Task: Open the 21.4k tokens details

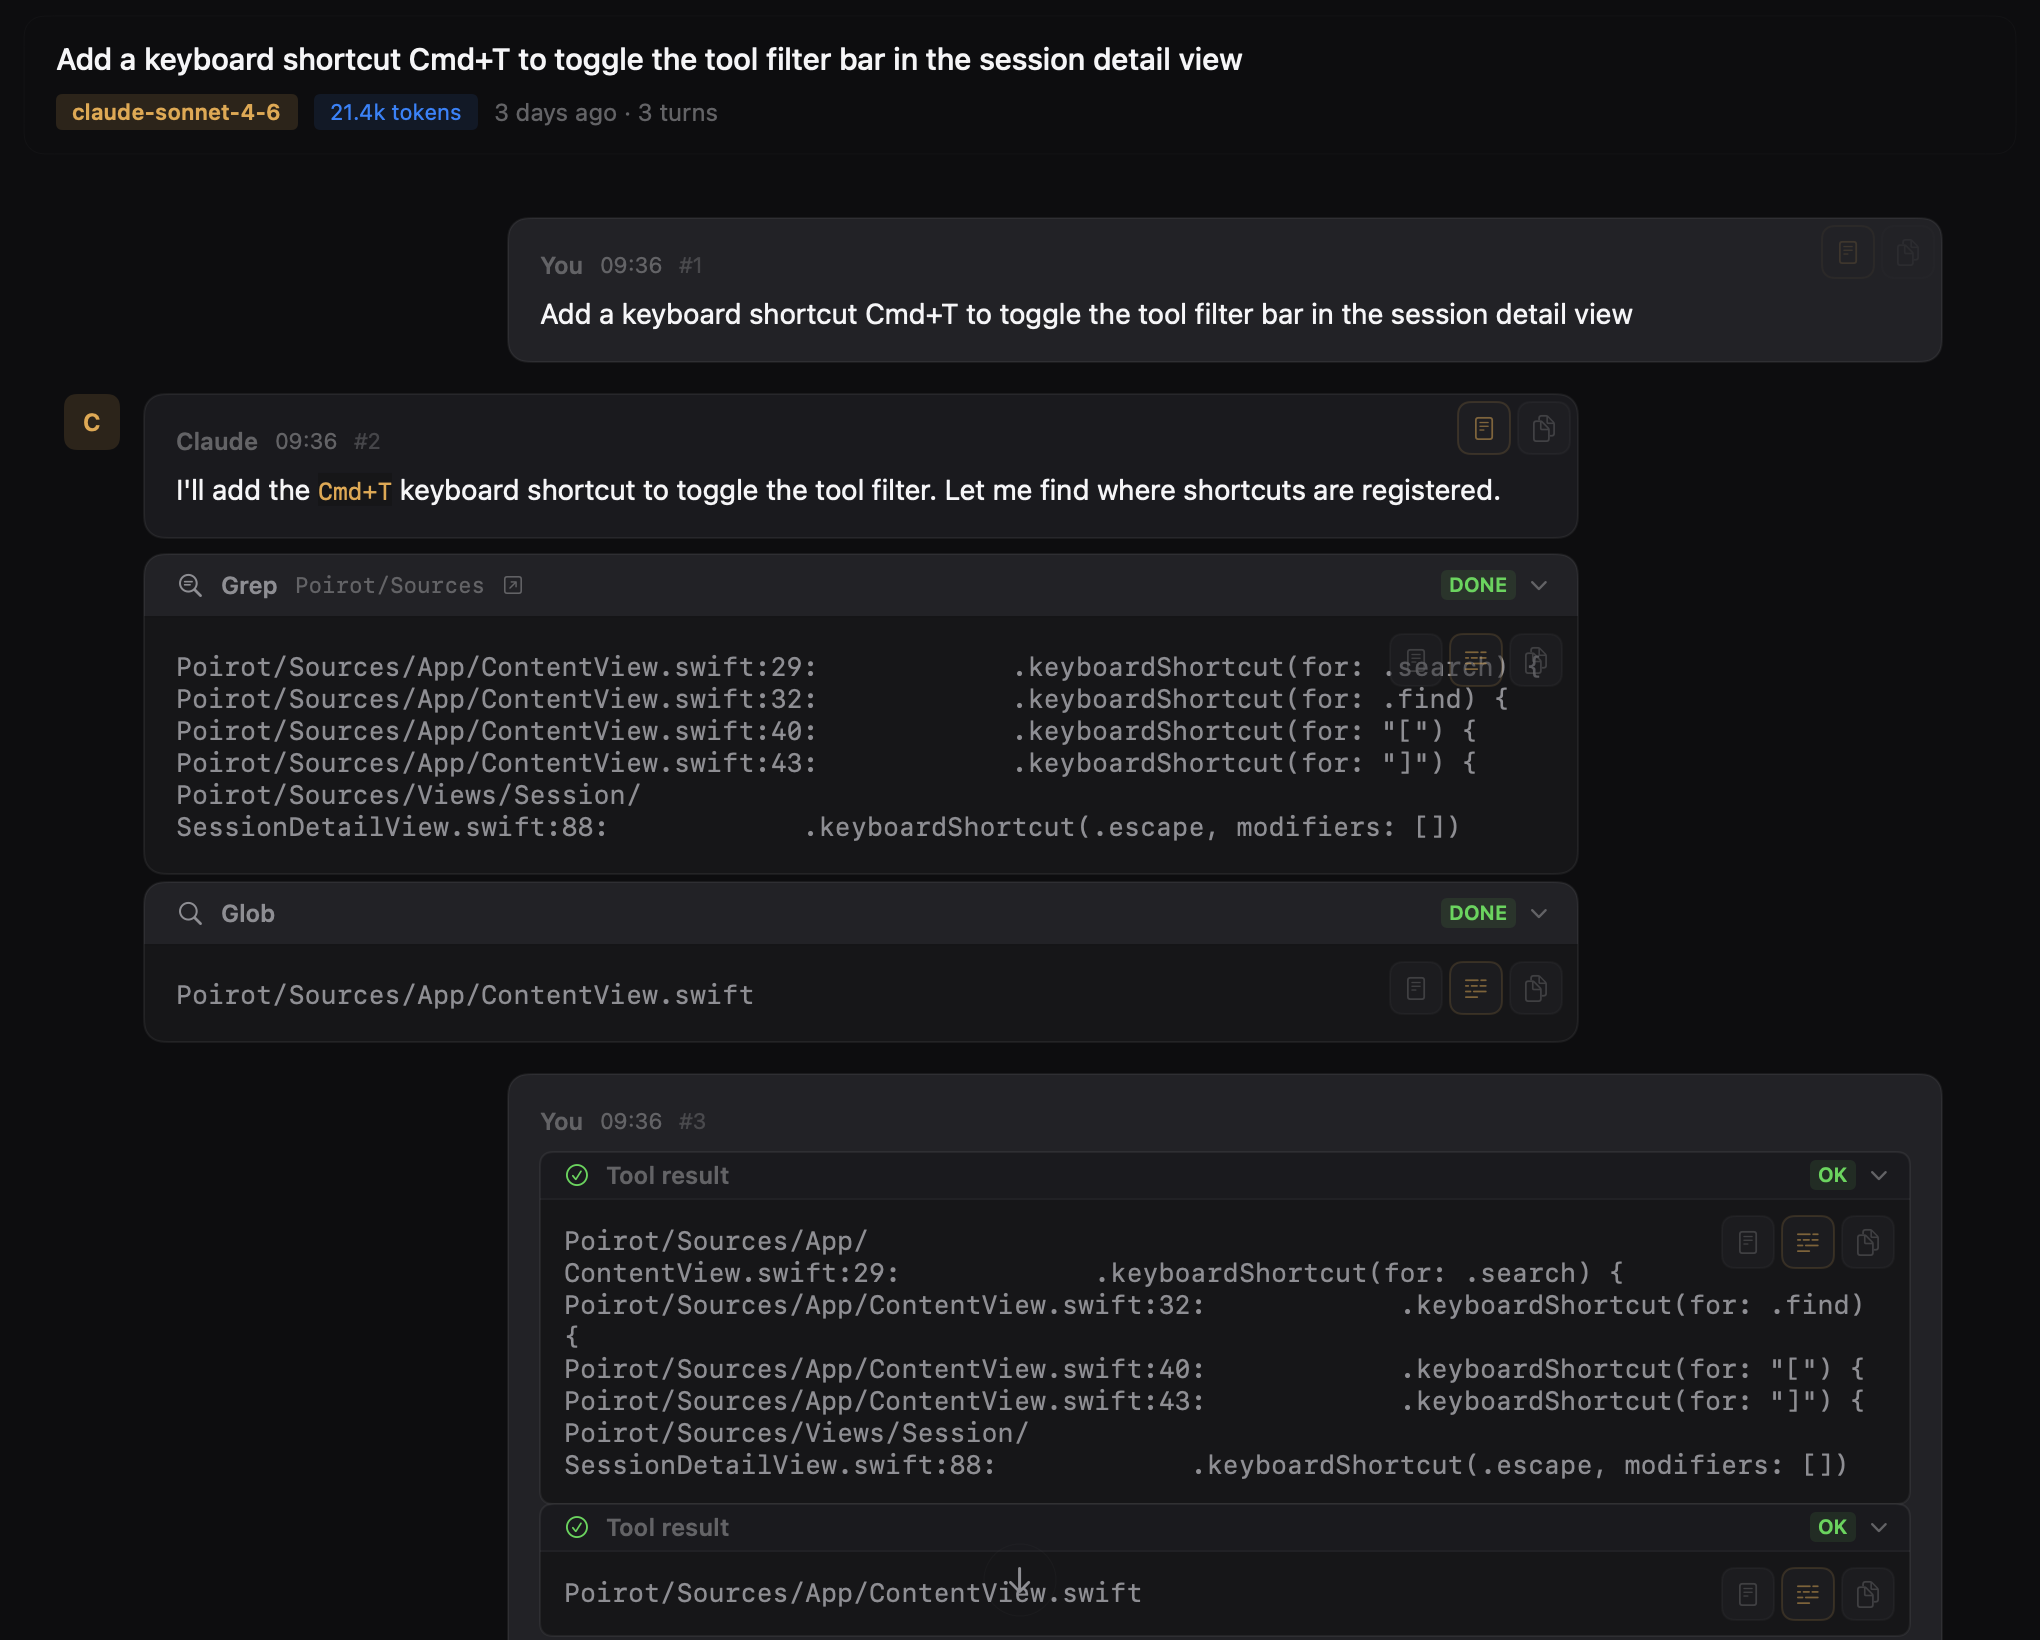Action: [395, 112]
